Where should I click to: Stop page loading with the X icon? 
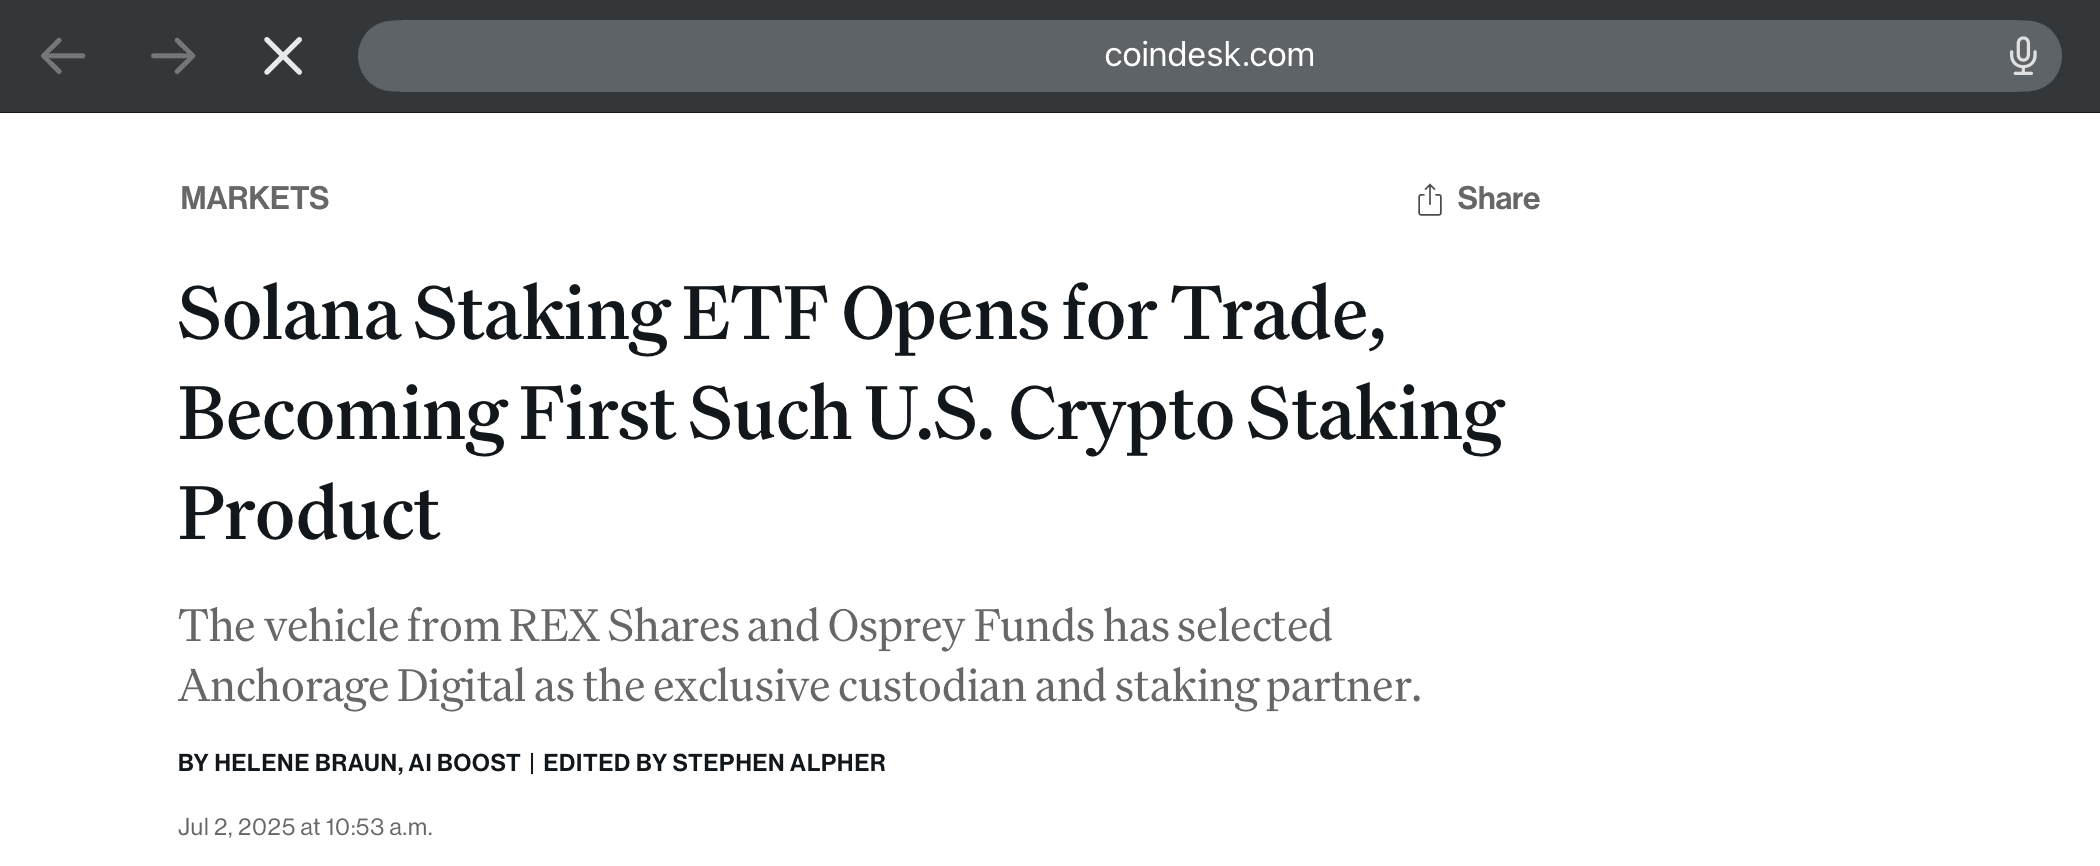pos(283,56)
